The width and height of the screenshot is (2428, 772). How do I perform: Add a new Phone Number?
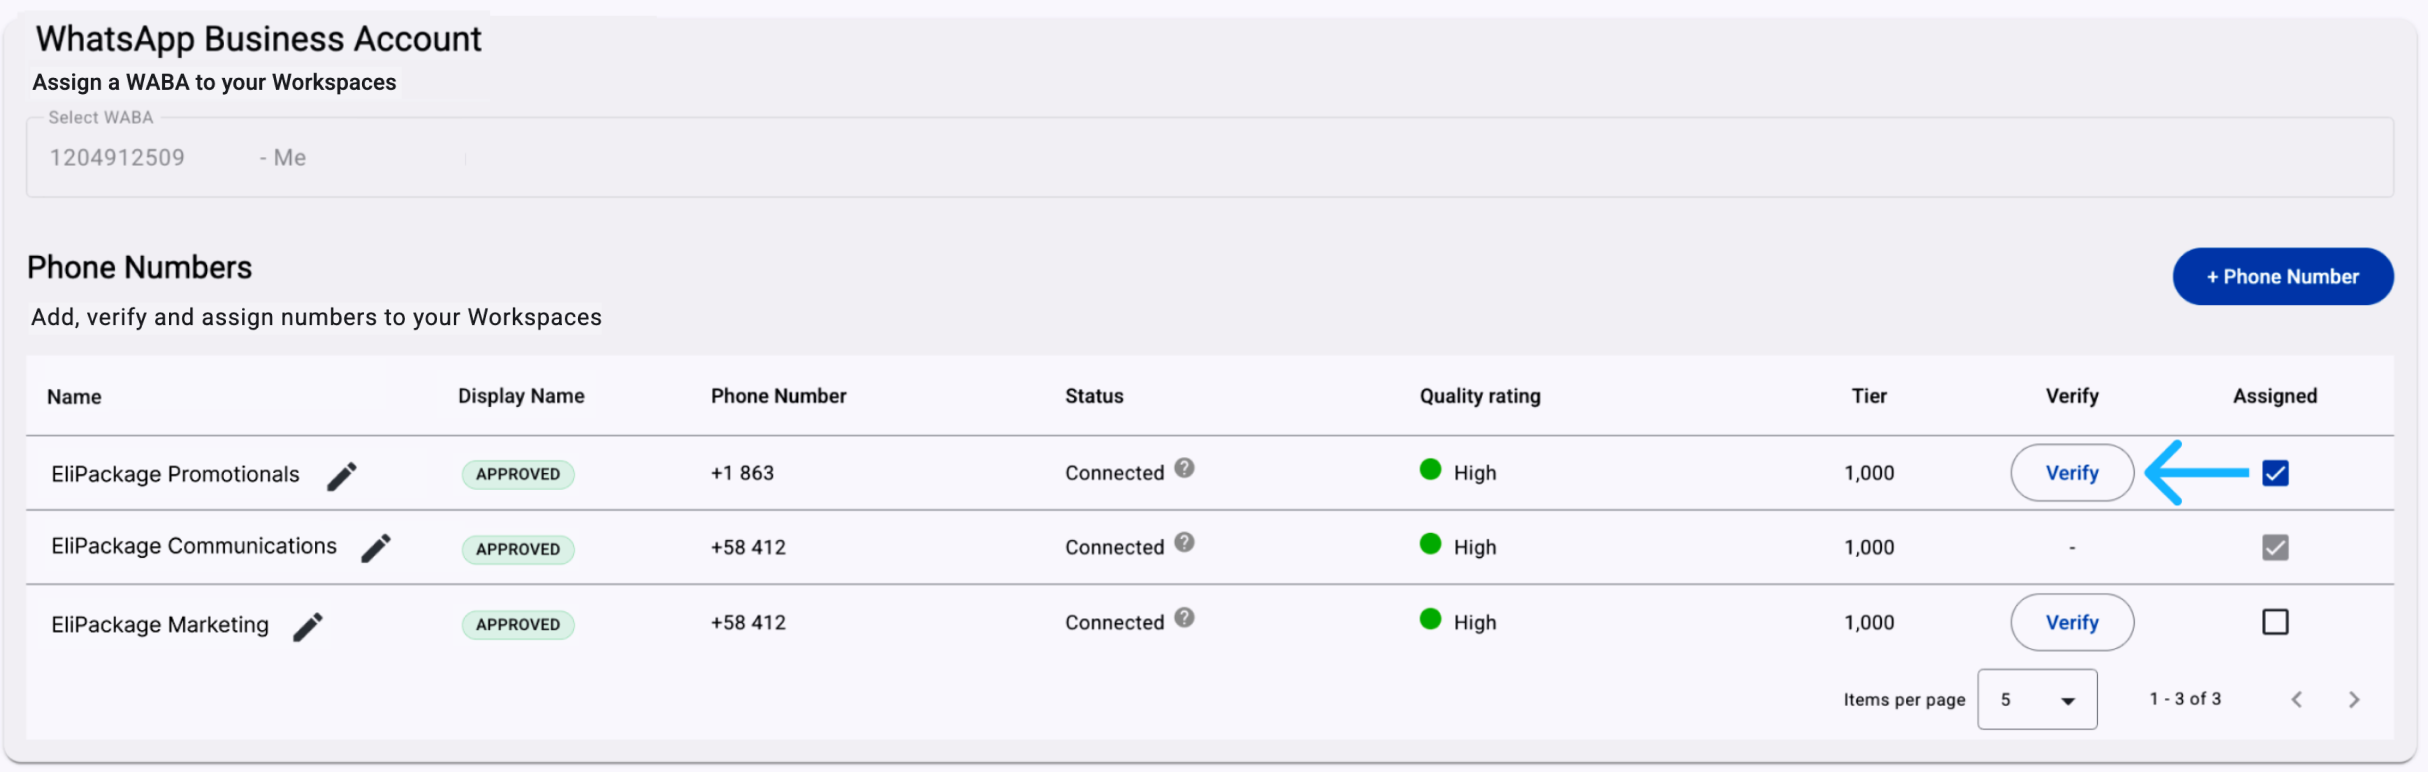pos(2283,277)
